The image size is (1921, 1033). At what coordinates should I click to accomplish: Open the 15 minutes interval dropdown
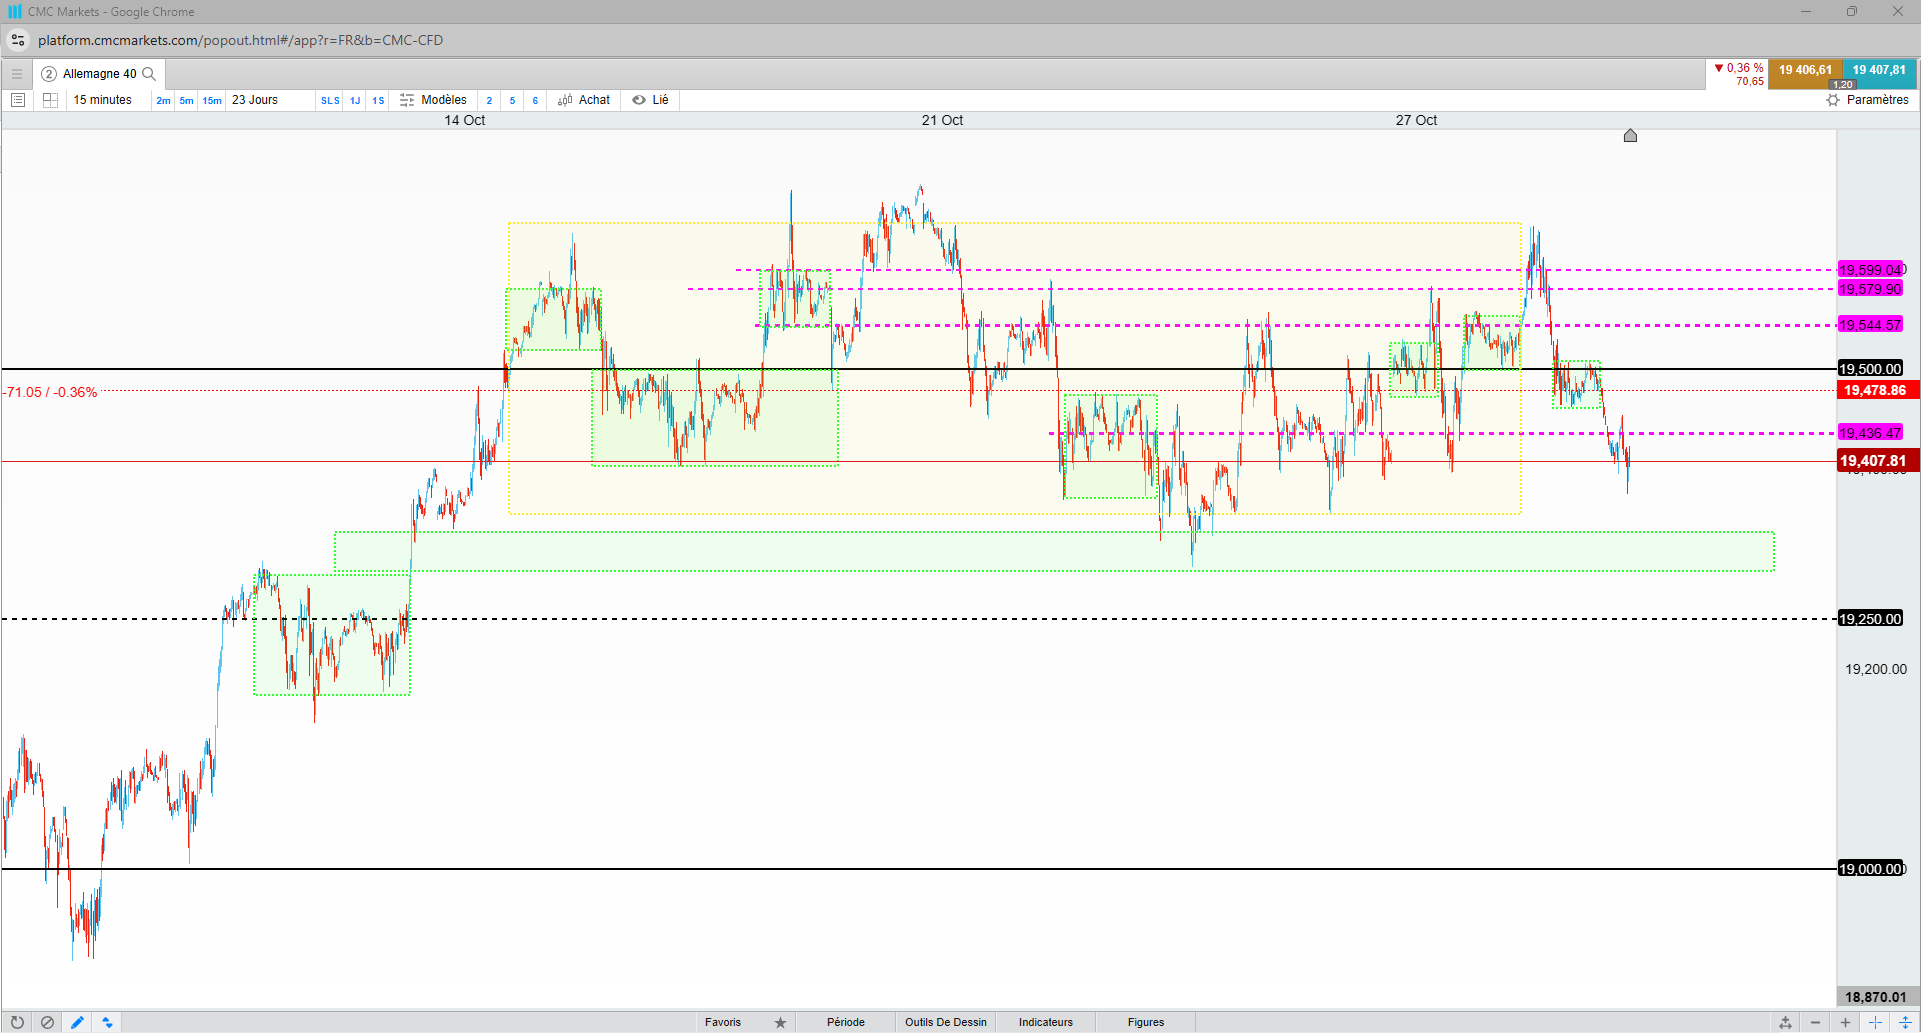coord(103,100)
